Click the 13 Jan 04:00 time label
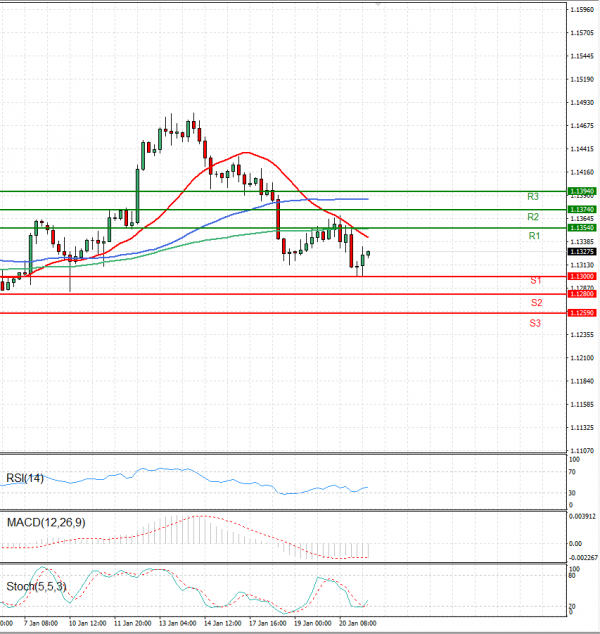This screenshot has width=600, height=634. [x=177, y=623]
